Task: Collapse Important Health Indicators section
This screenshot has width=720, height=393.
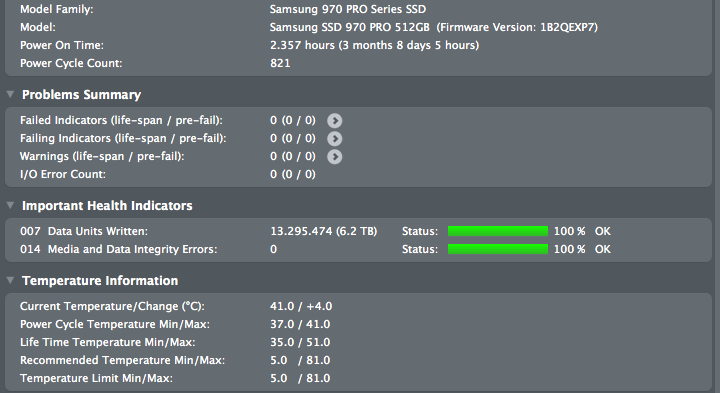Action: 10,205
